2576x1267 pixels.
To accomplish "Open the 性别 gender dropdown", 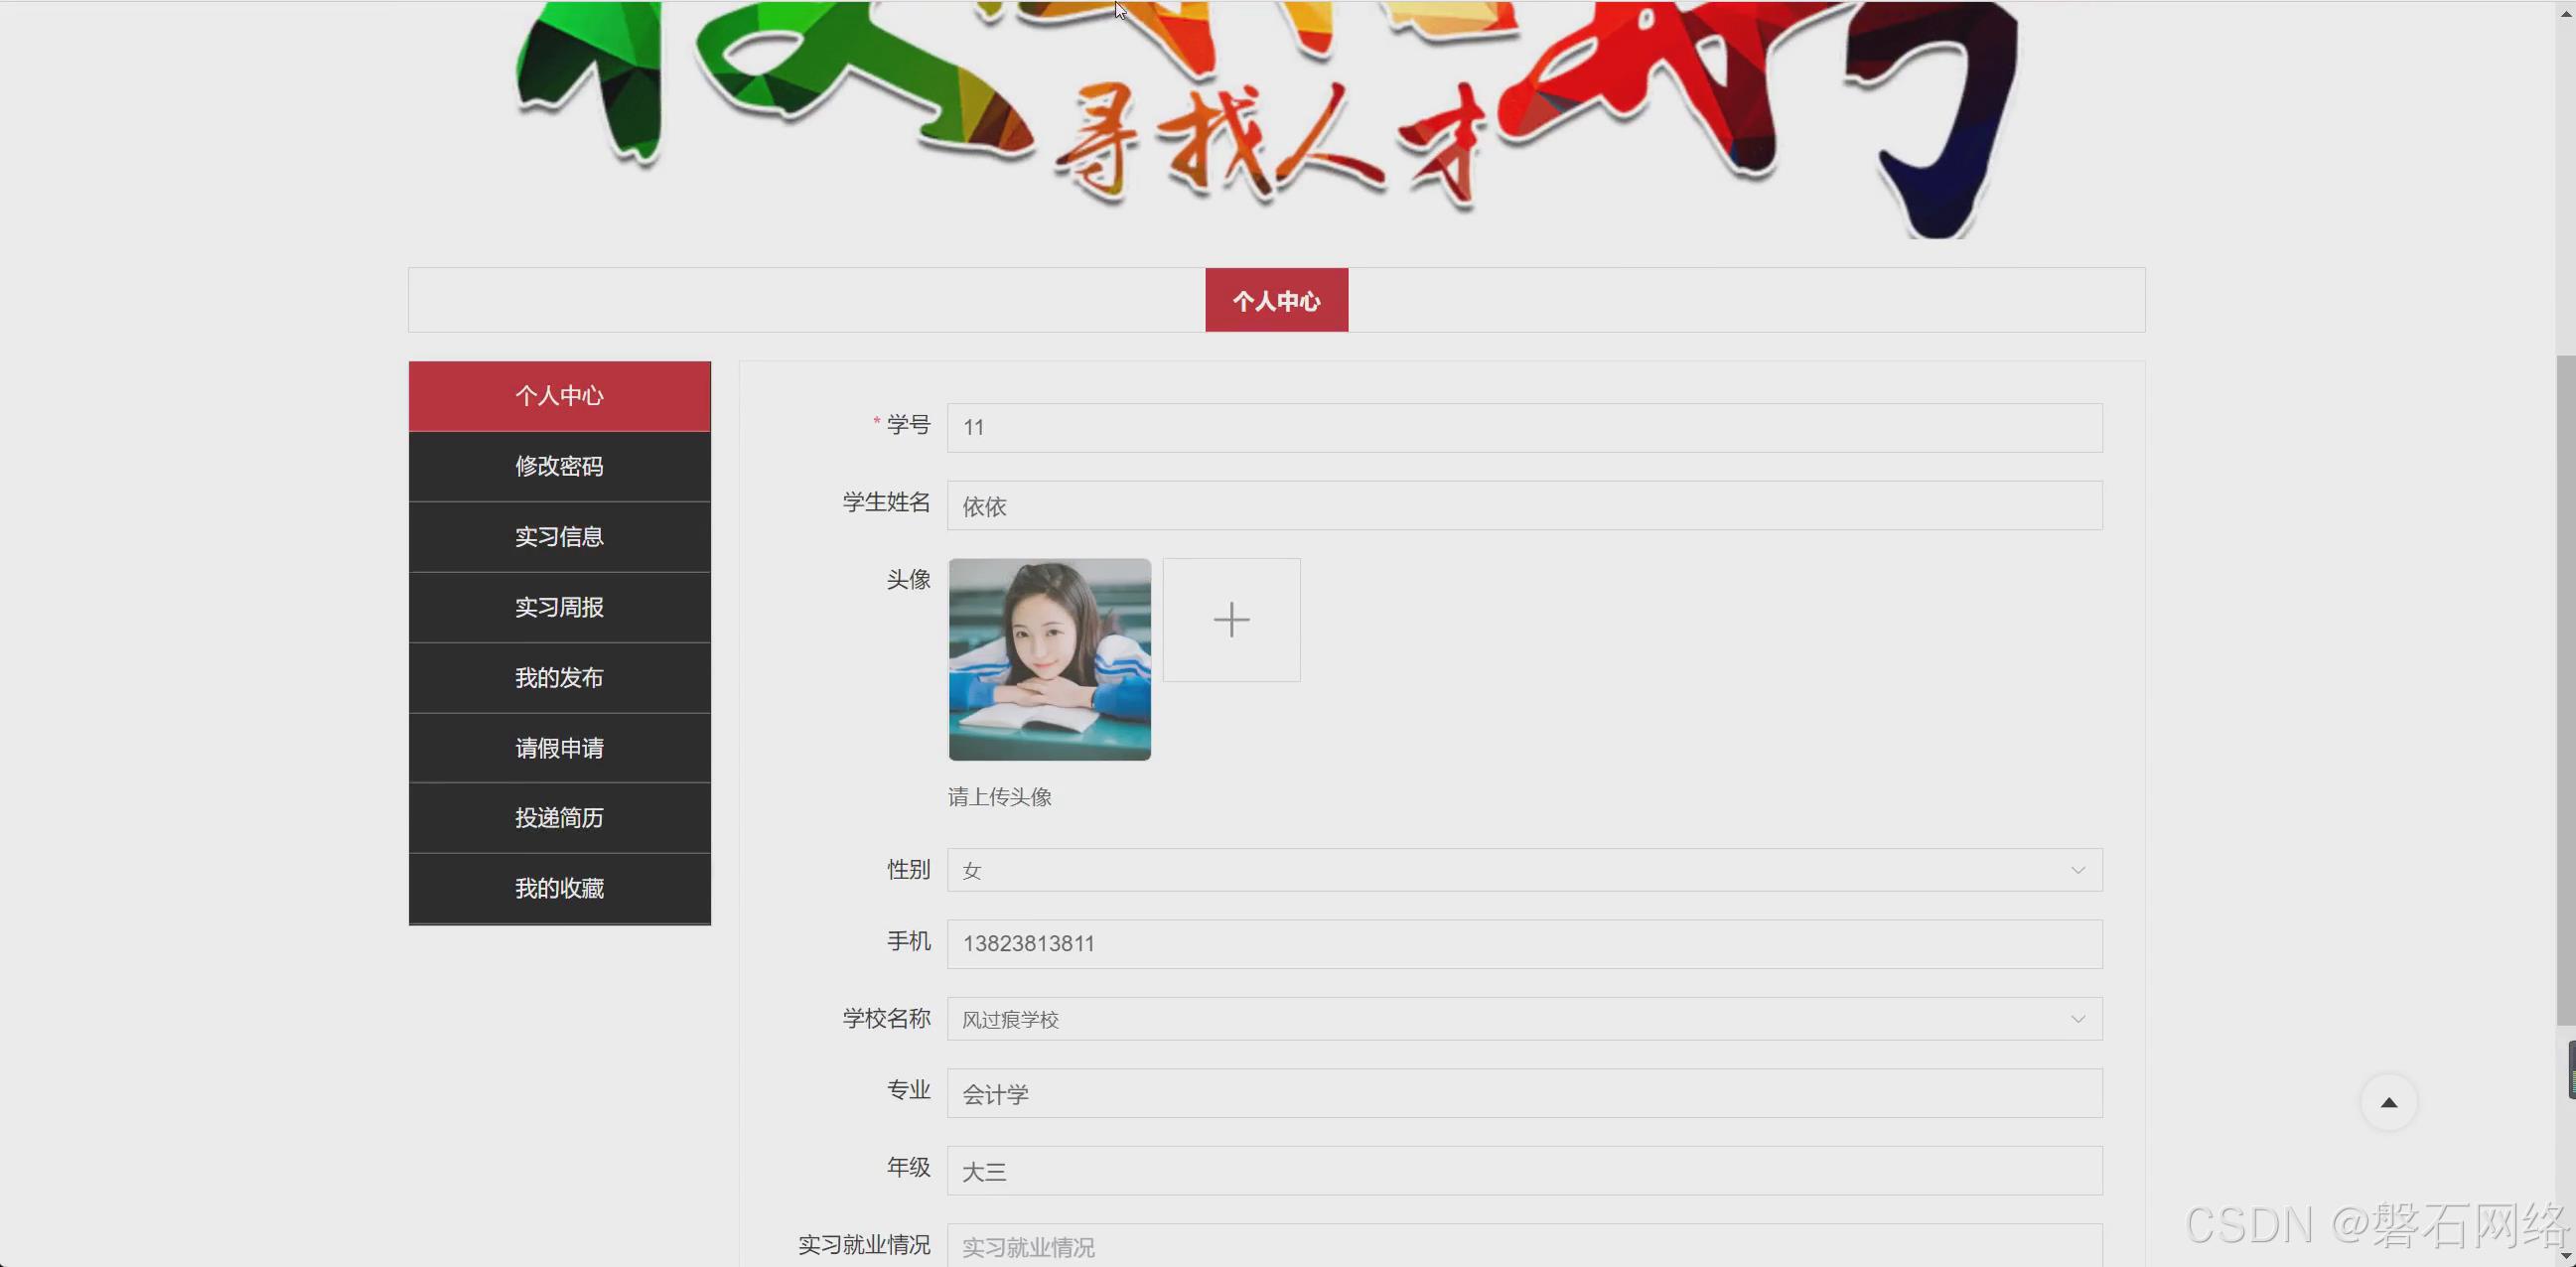I will pos(1522,869).
